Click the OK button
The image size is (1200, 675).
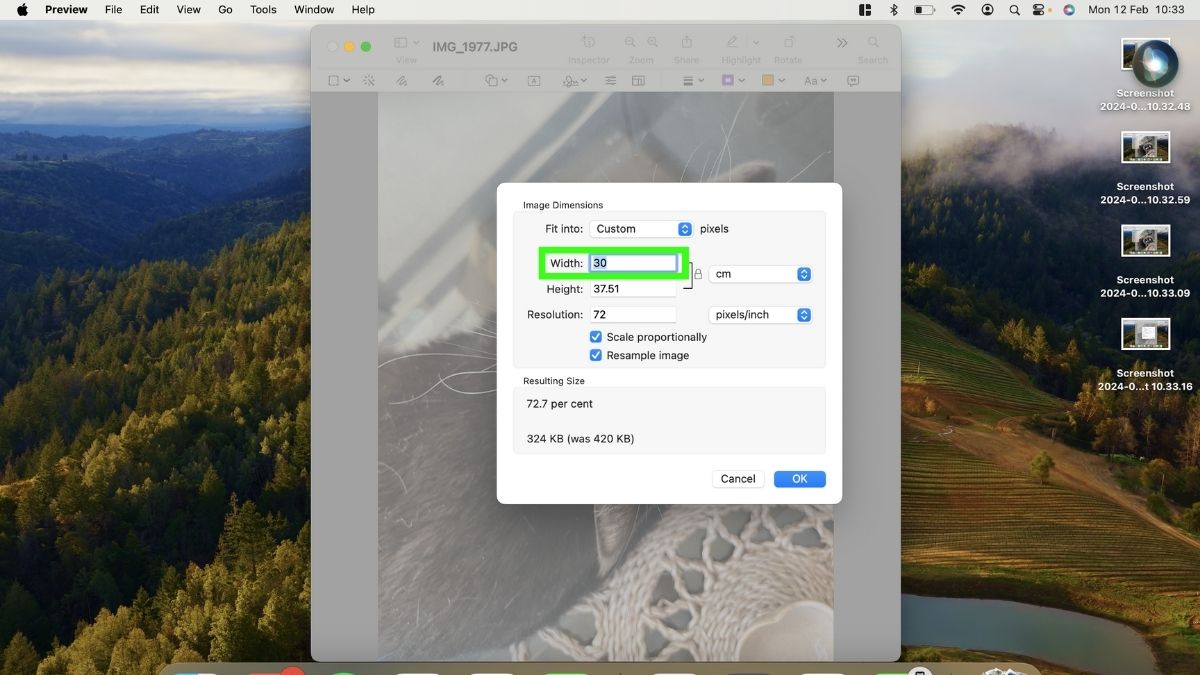click(x=800, y=479)
